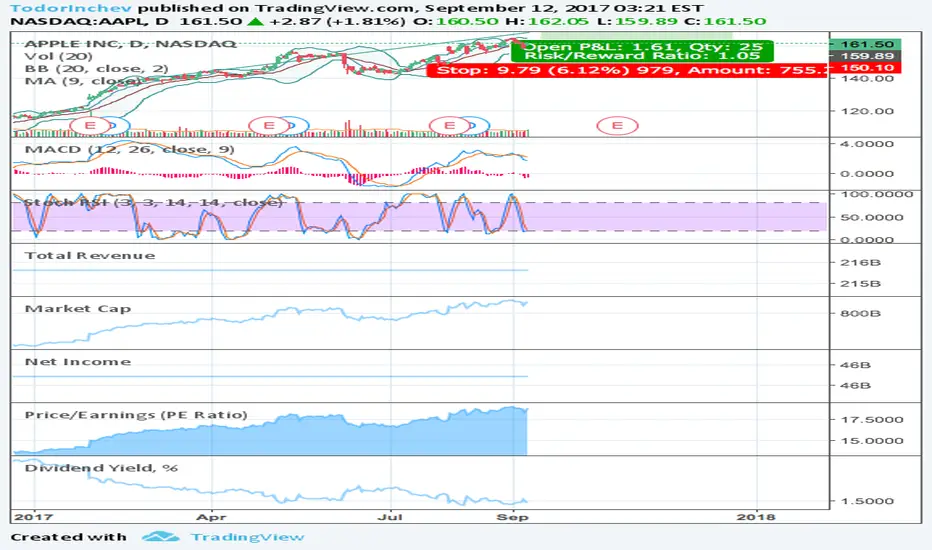This screenshot has height=550, width=932.
Task: Click the 'Net Income' pane label
Action: coord(78,362)
